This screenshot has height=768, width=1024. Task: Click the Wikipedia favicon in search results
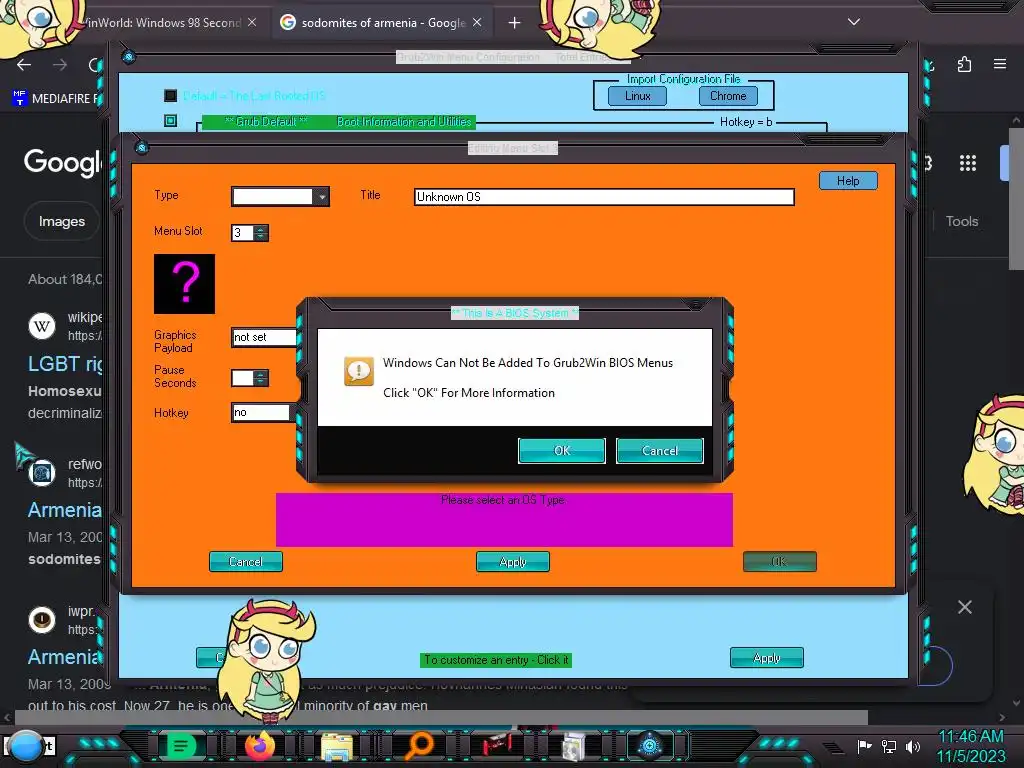42,326
